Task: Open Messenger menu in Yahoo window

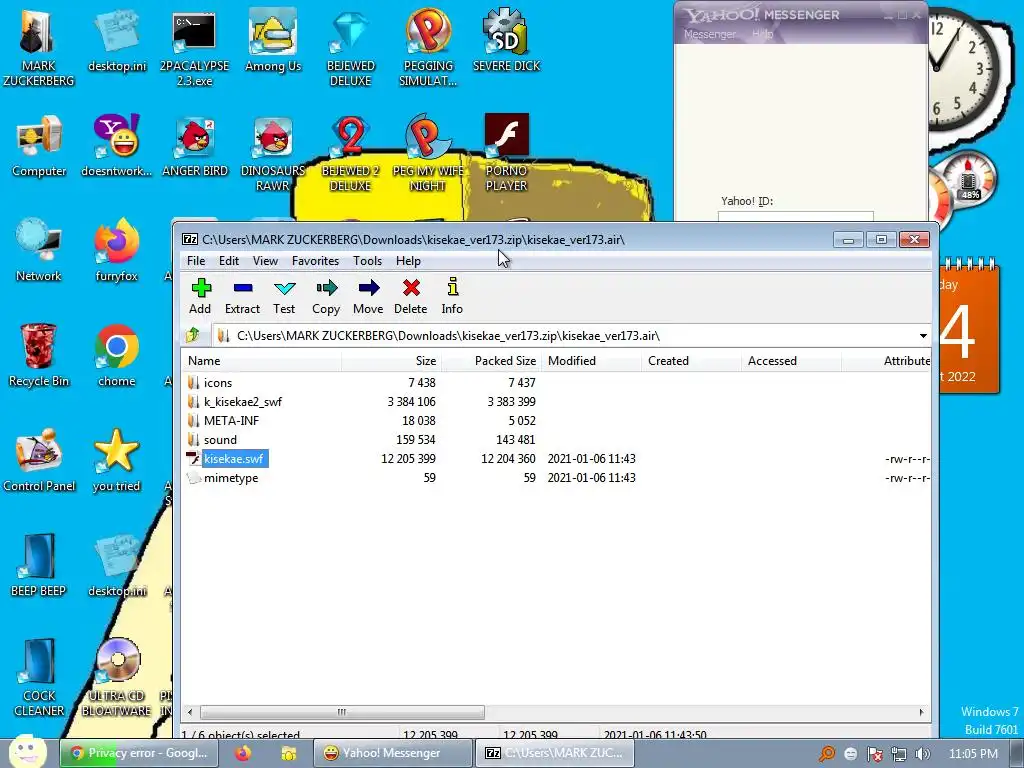Action: click(709, 34)
